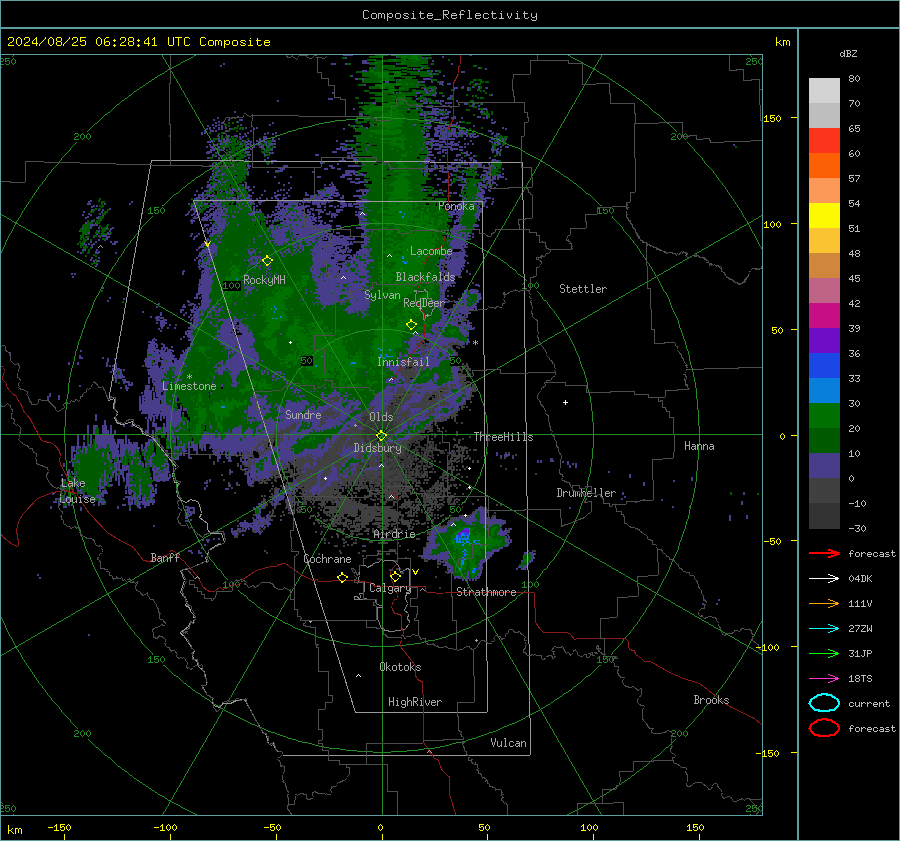Click the ThreeHills label
The image size is (900, 841).
pos(503,437)
